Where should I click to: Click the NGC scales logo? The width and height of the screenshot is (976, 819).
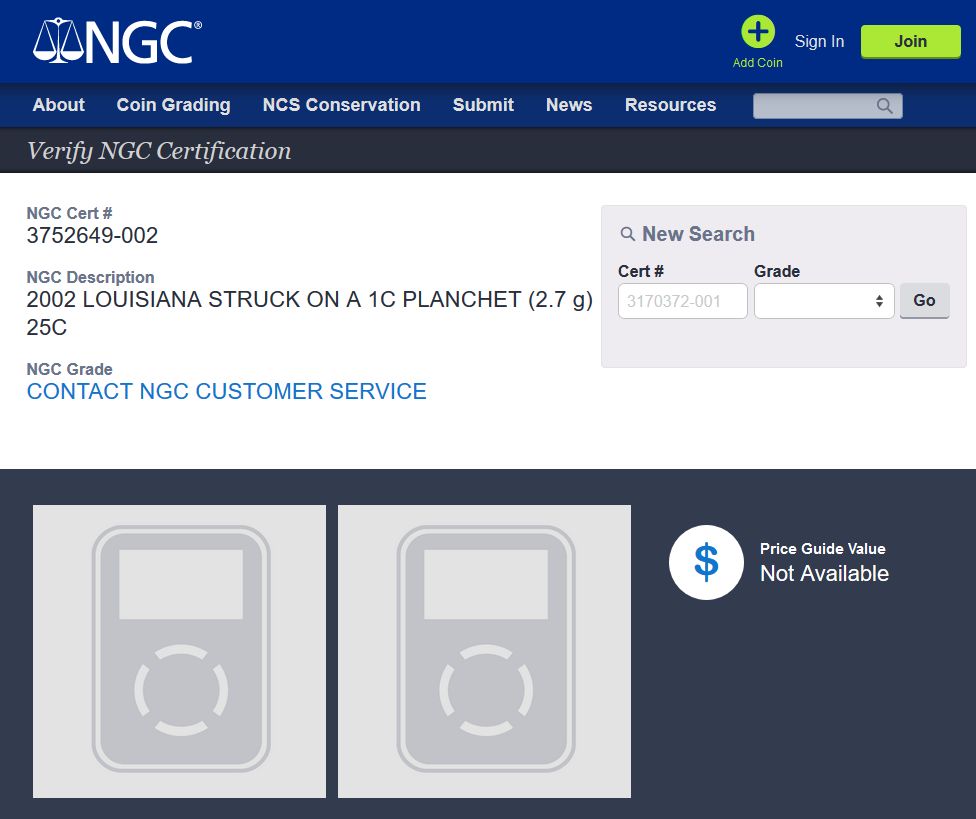117,41
